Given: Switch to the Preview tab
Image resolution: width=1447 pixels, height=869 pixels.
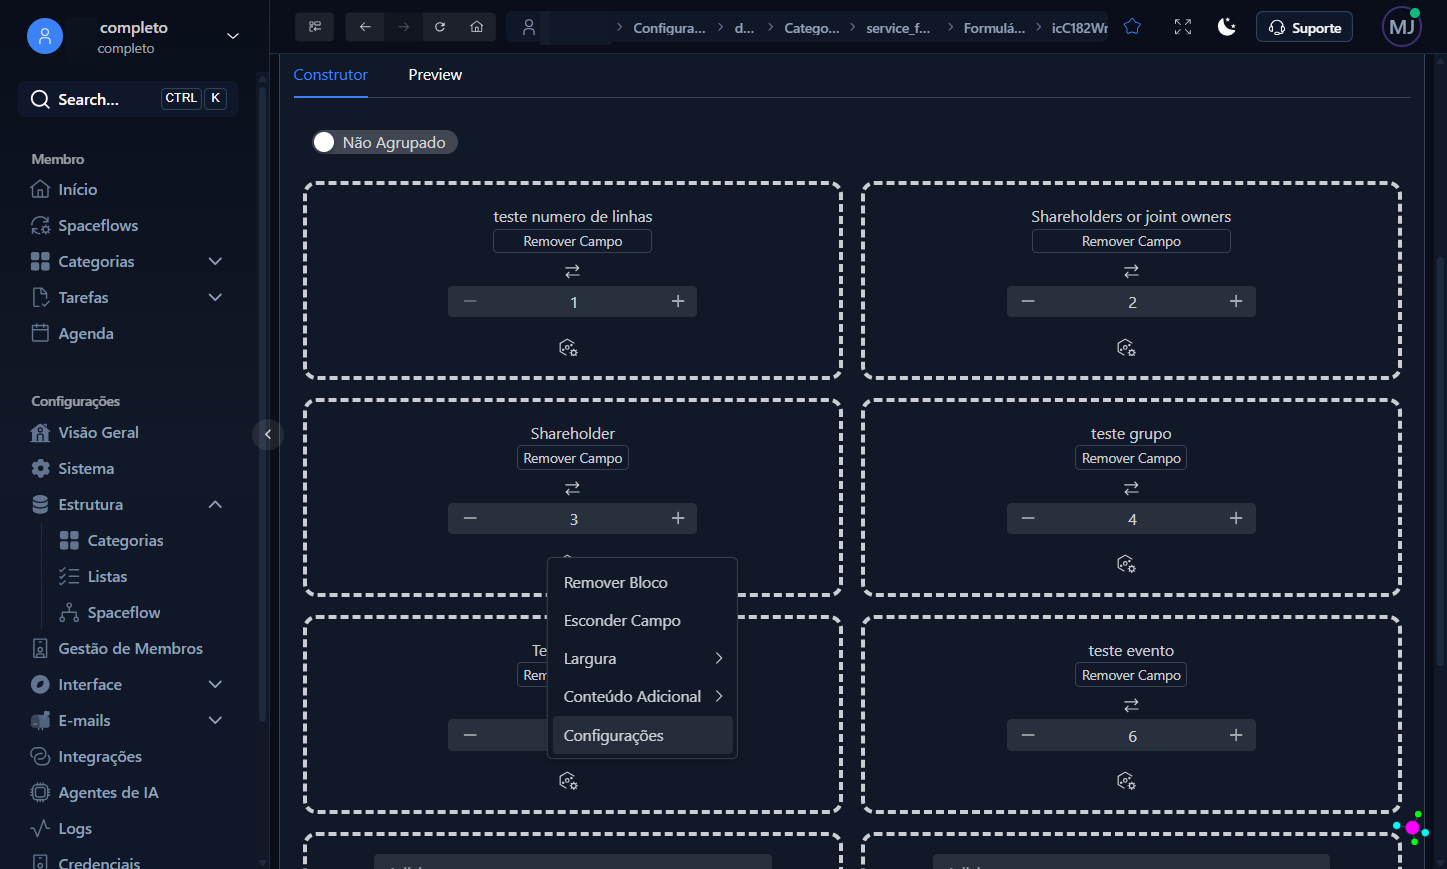Looking at the screenshot, I should tap(435, 75).
